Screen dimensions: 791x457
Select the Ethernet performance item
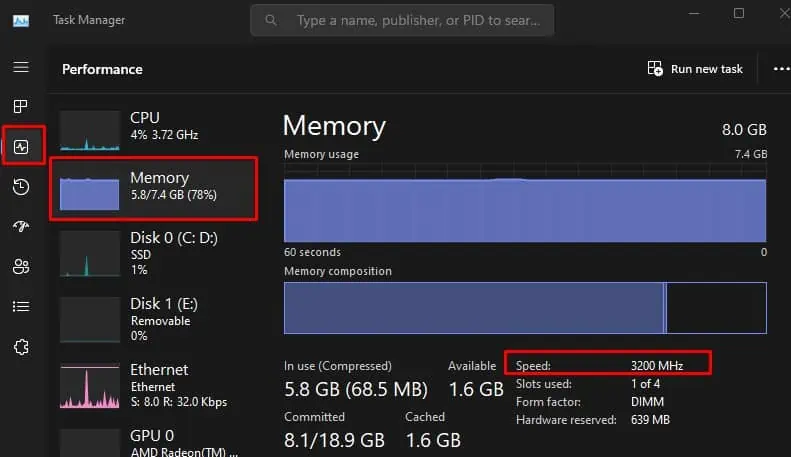coord(154,386)
